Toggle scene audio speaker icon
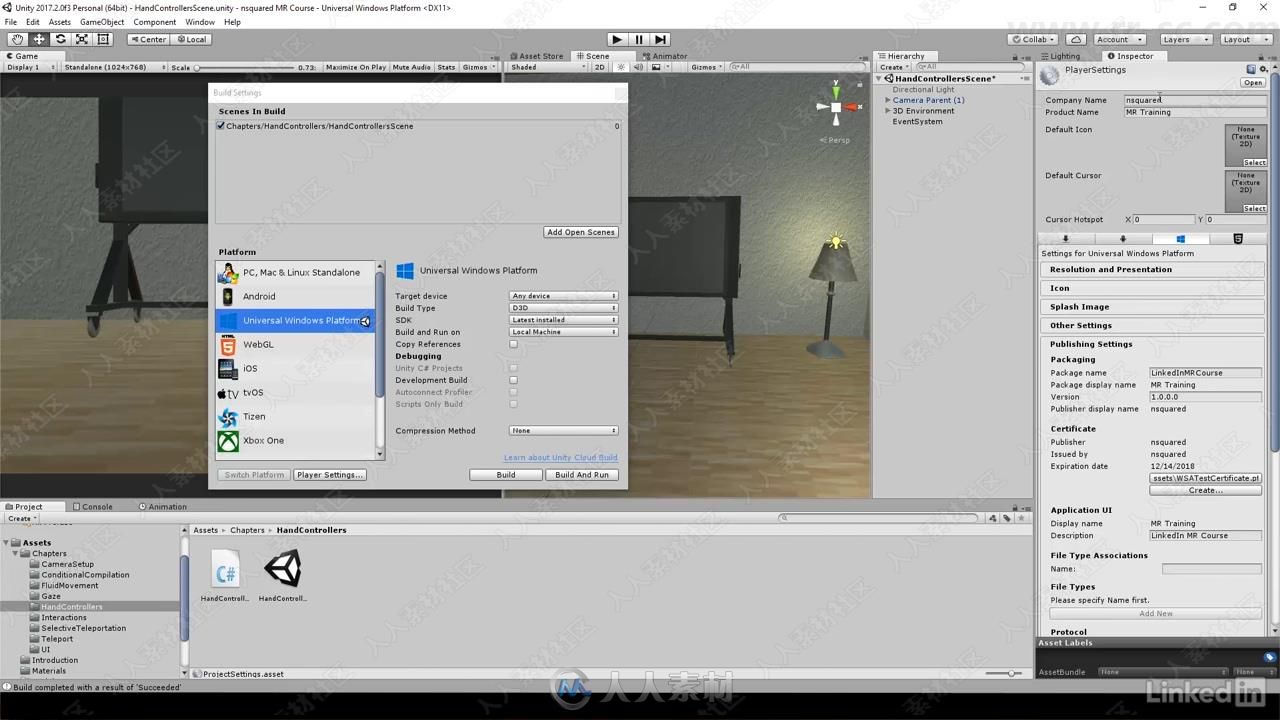The image size is (1280, 720). (638, 67)
